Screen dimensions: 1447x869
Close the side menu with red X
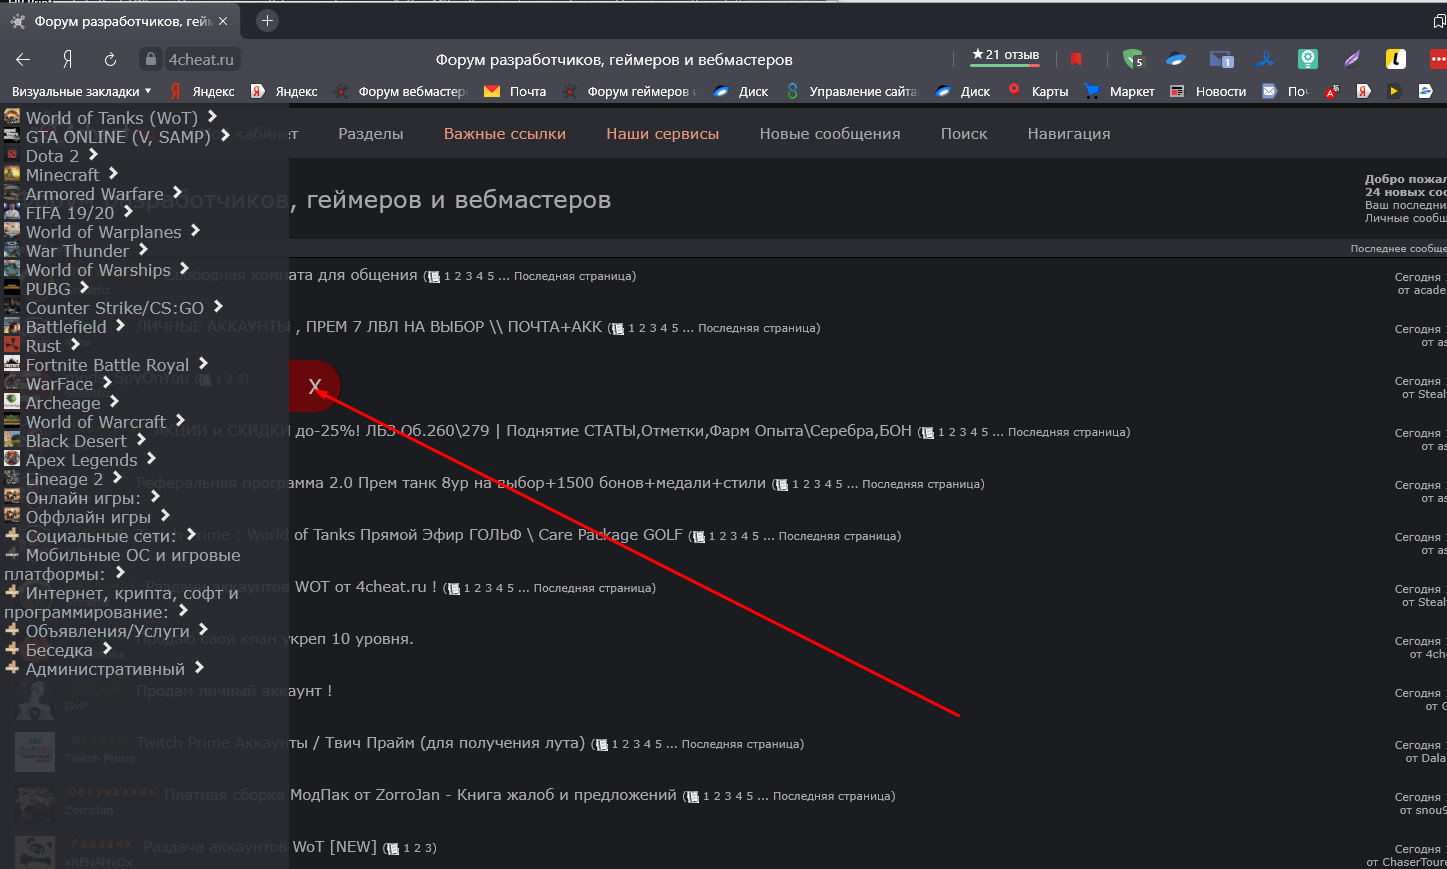315,386
